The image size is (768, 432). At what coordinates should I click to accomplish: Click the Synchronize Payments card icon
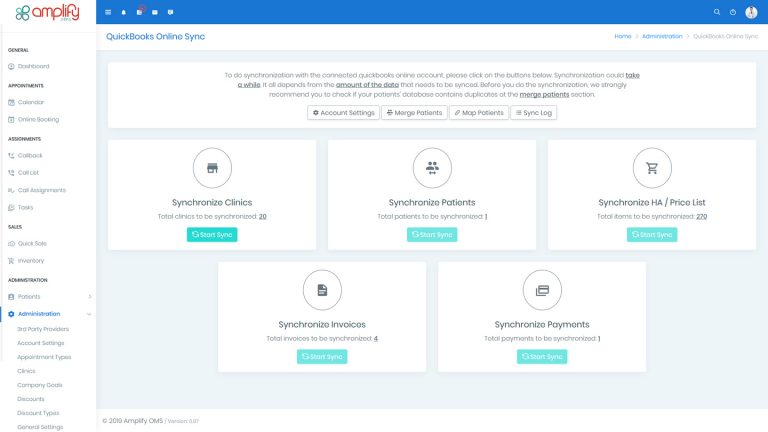click(542, 290)
